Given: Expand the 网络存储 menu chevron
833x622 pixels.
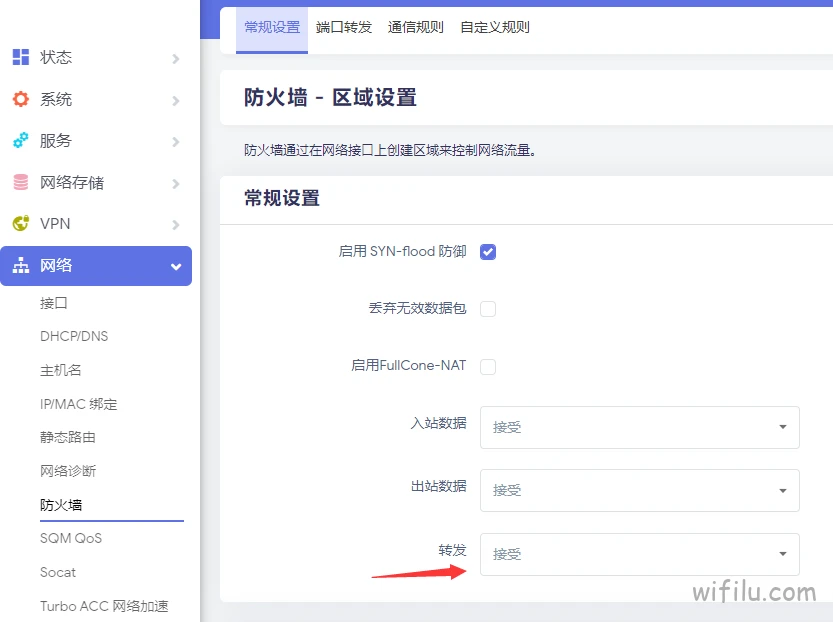Looking at the screenshot, I should click(176, 184).
